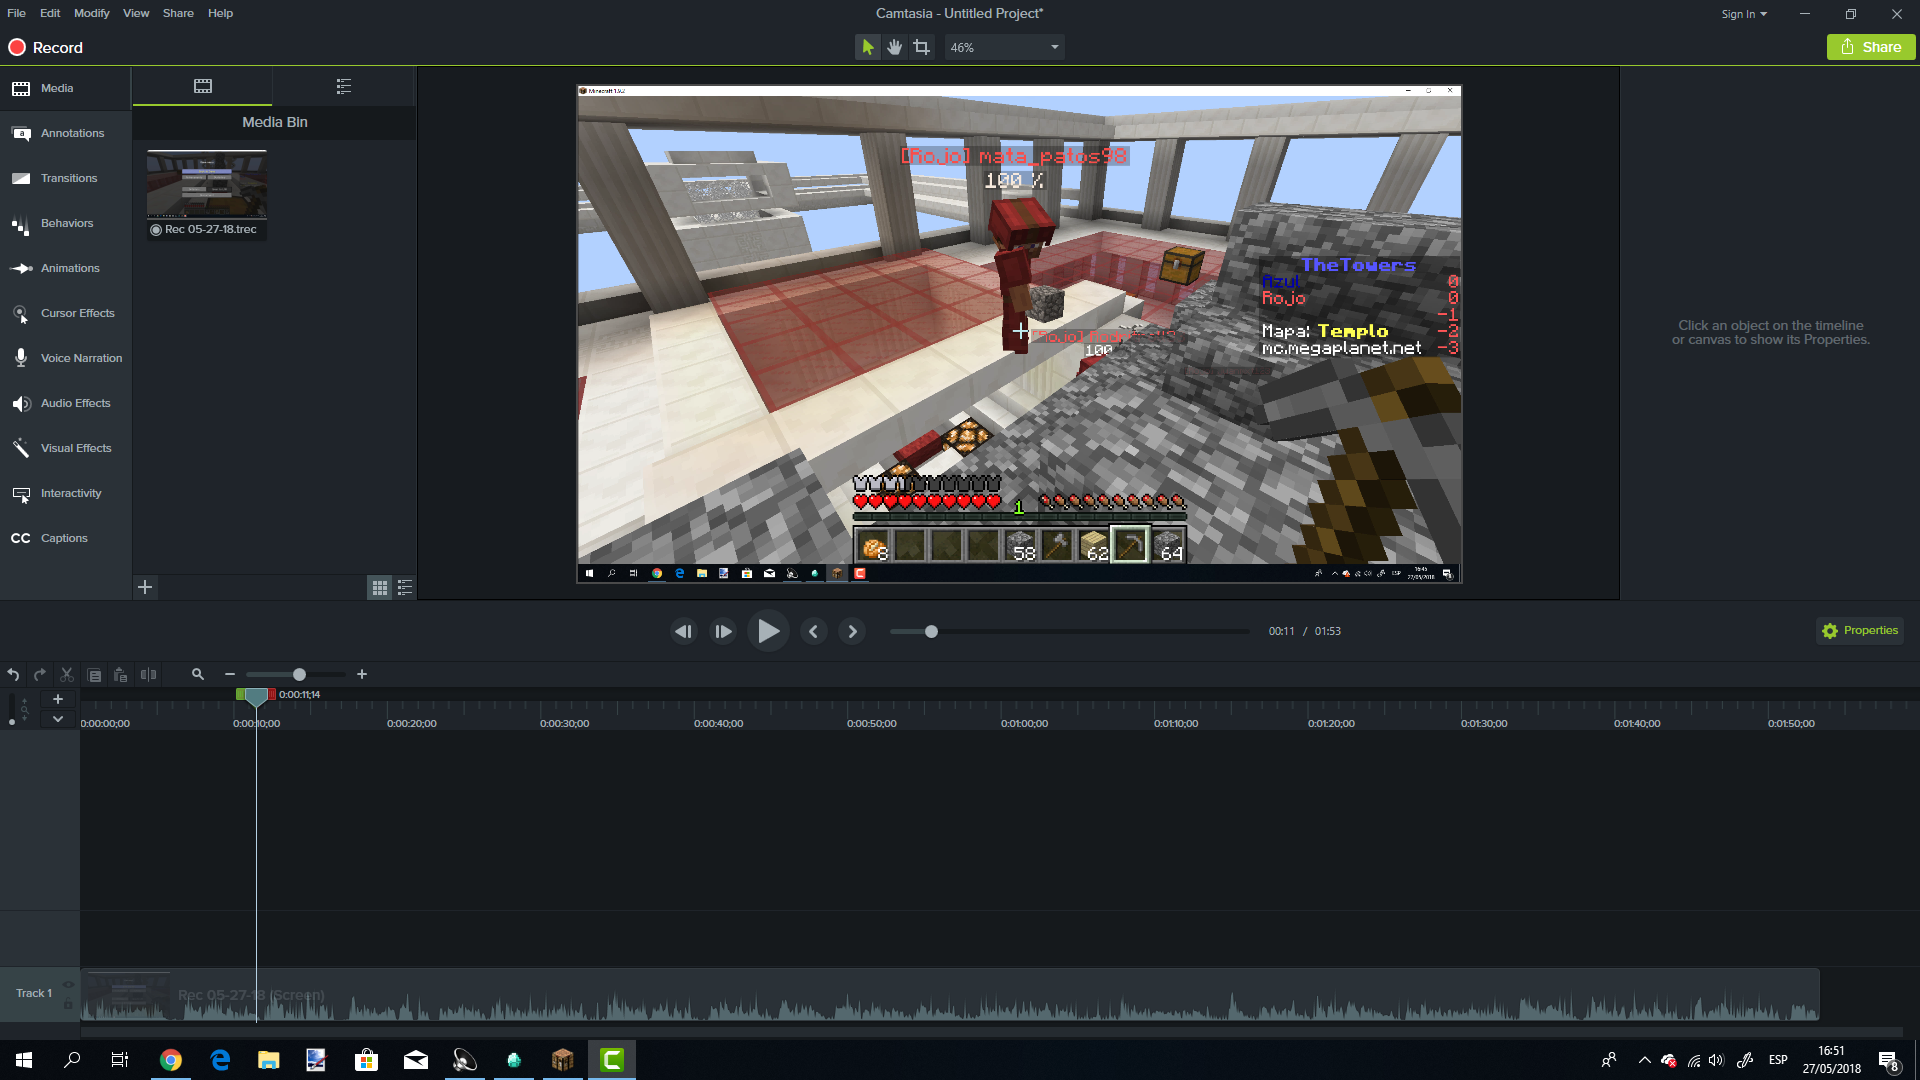Open the Voice Narration panel
The height and width of the screenshot is (1080, 1920).
tap(65, 358)
